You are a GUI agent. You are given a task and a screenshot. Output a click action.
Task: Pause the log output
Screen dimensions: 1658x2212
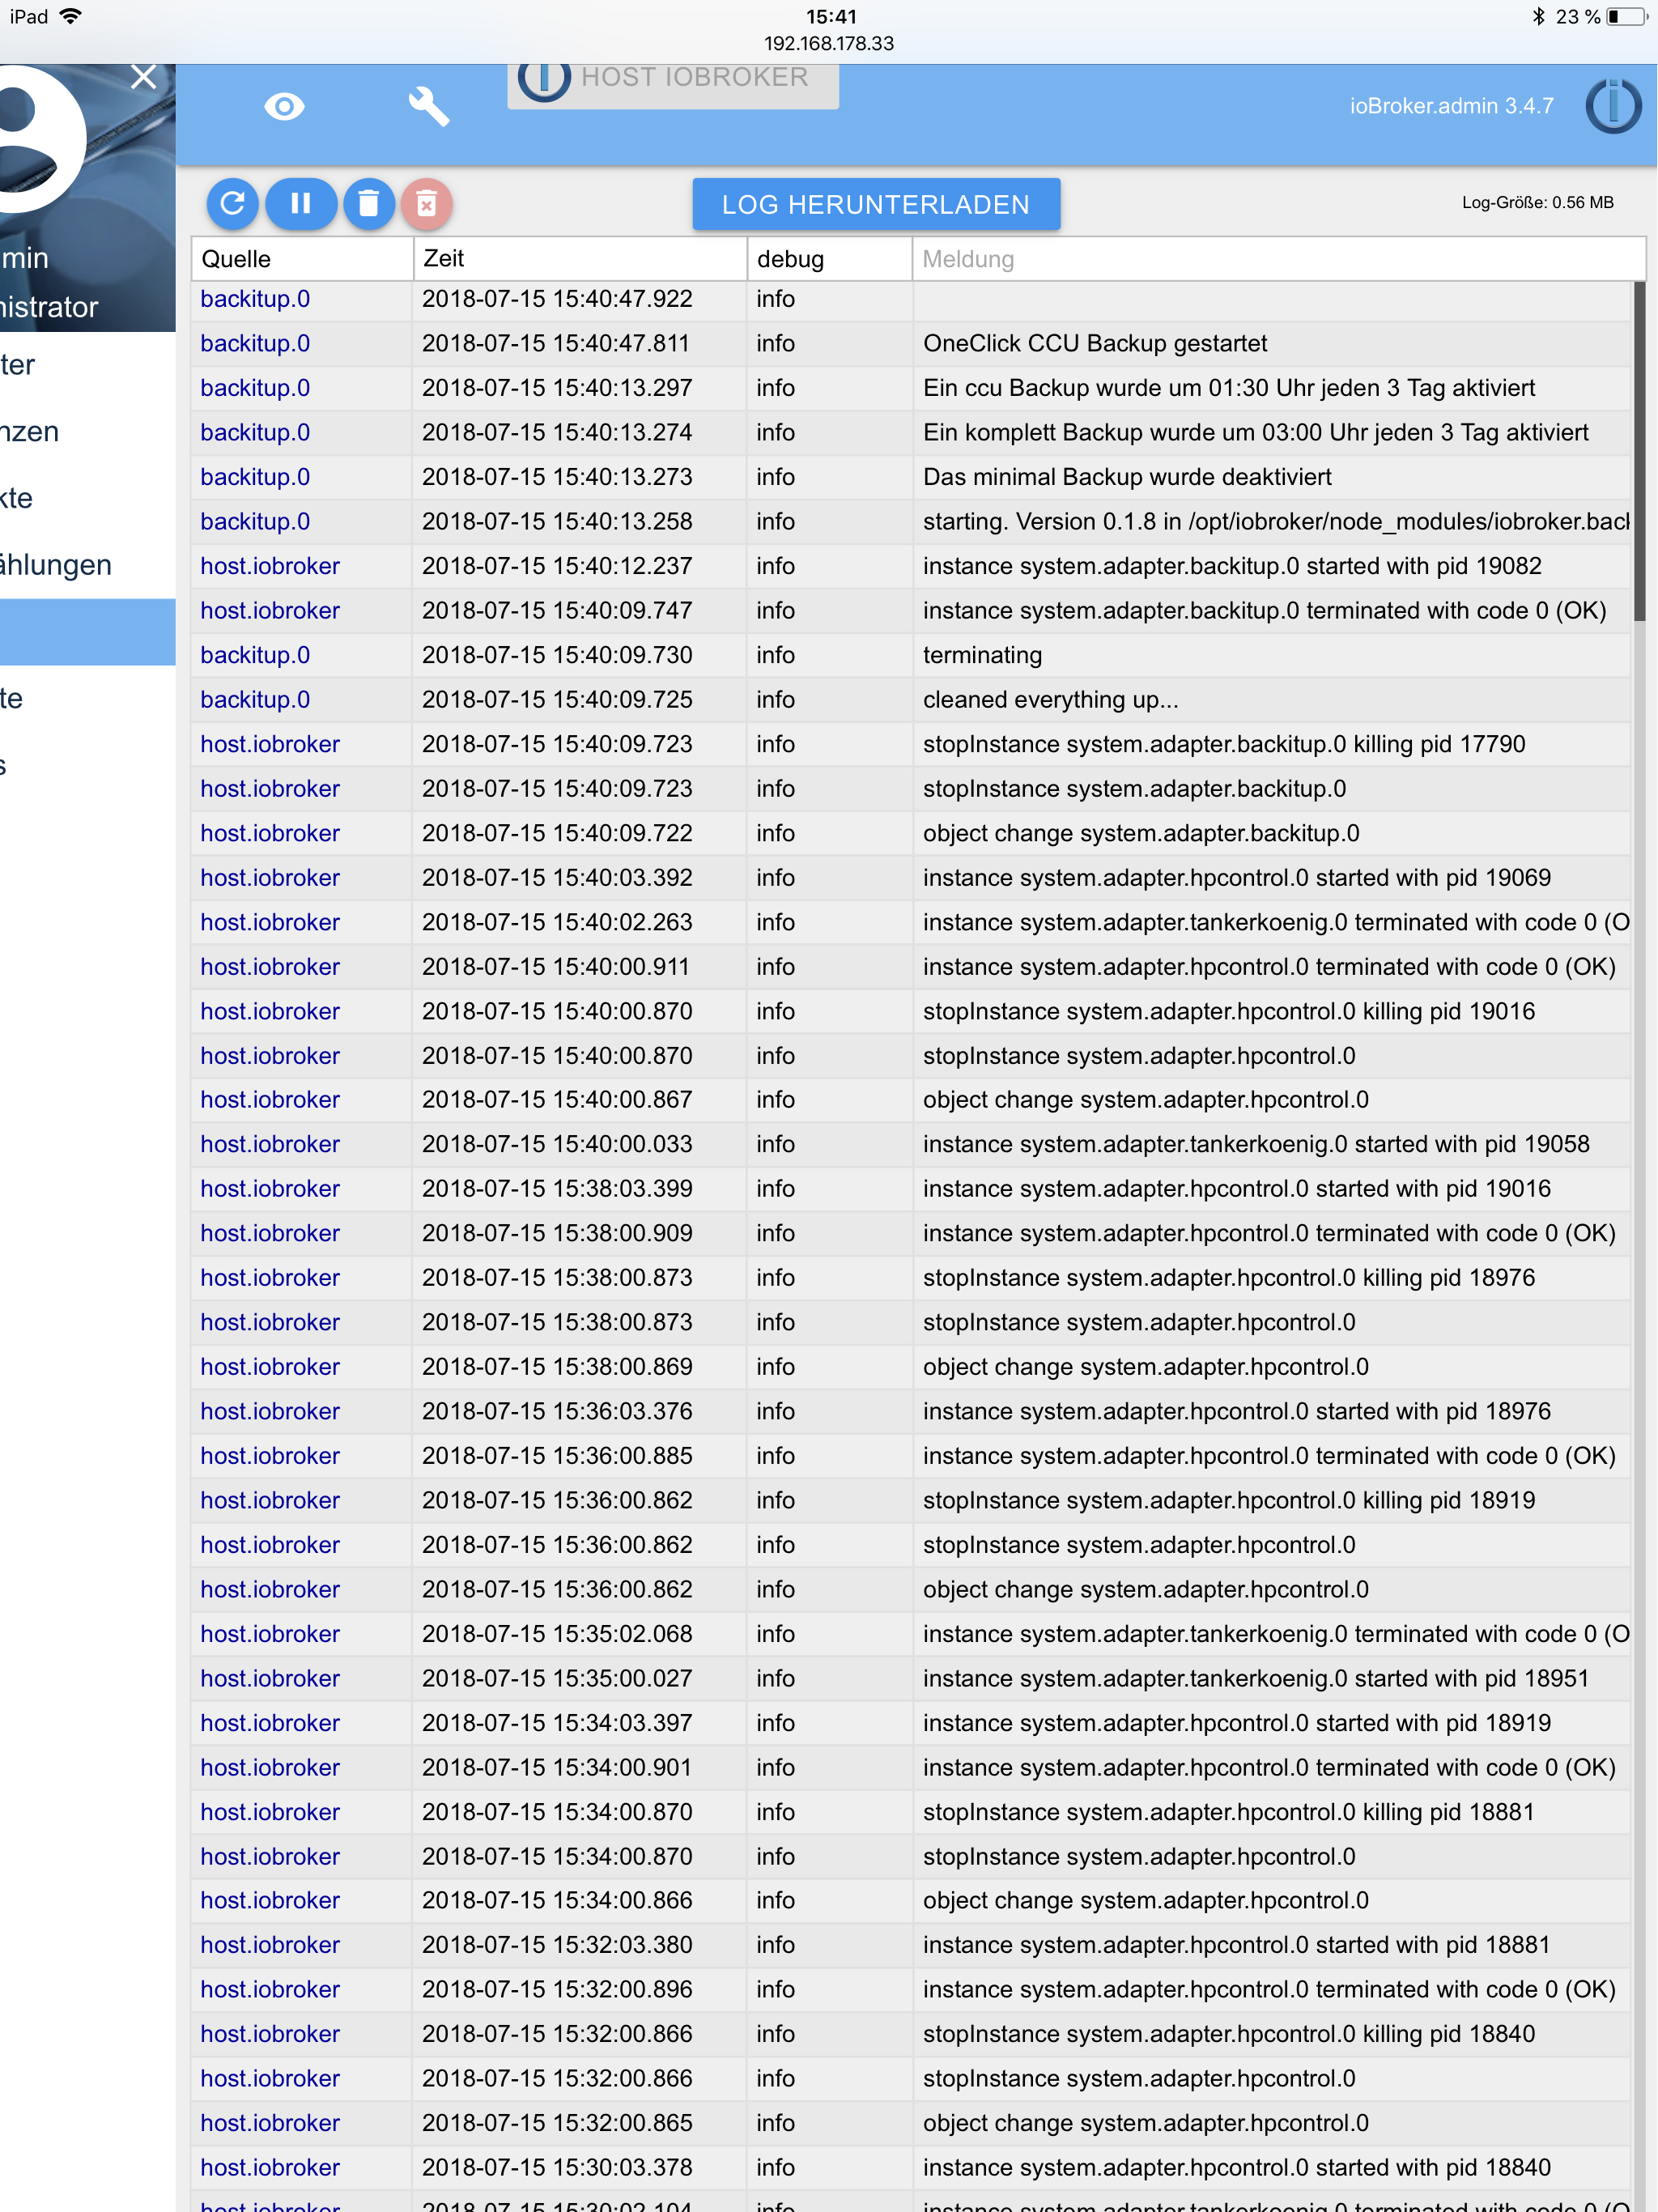pos(300,204)
